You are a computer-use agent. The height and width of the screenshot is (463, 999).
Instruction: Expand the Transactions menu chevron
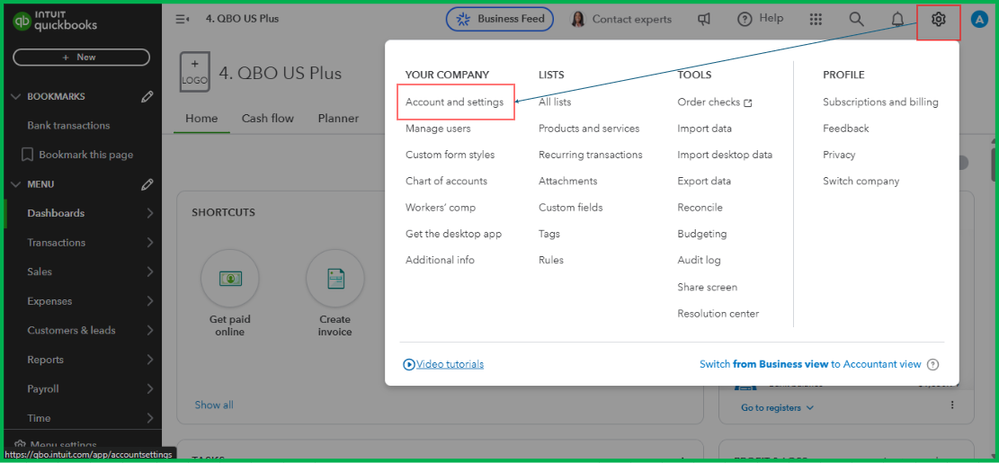[x=150, y=243]
